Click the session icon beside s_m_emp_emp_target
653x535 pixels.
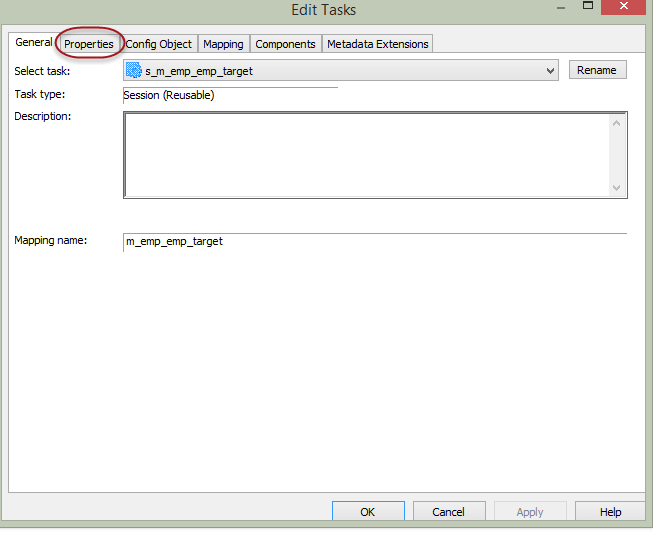tap(134, 71)
